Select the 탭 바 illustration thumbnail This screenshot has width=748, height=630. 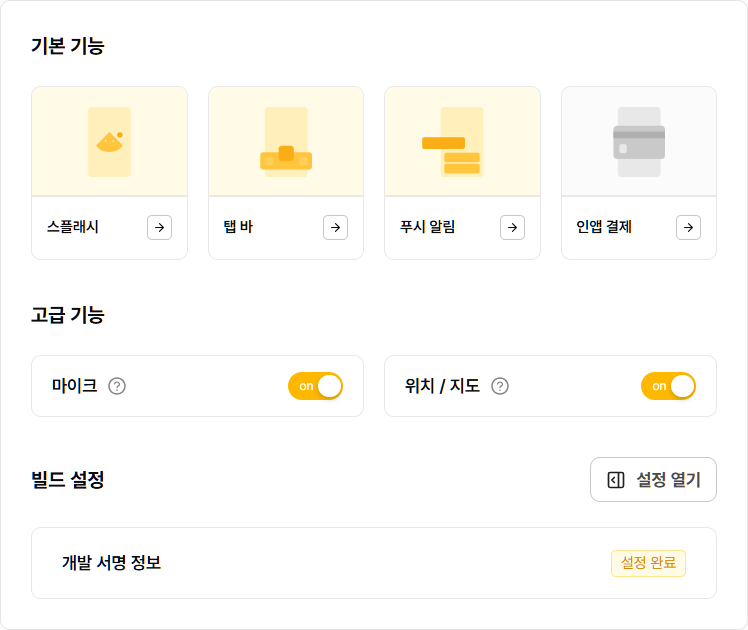[286, 142]
